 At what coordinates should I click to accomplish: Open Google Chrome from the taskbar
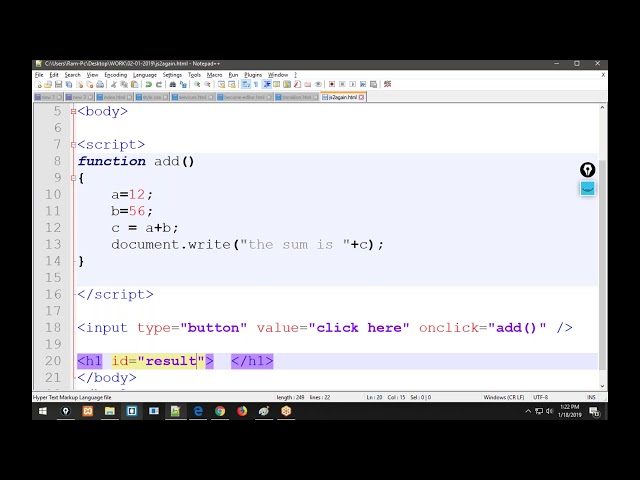click(x=220, y=411)
